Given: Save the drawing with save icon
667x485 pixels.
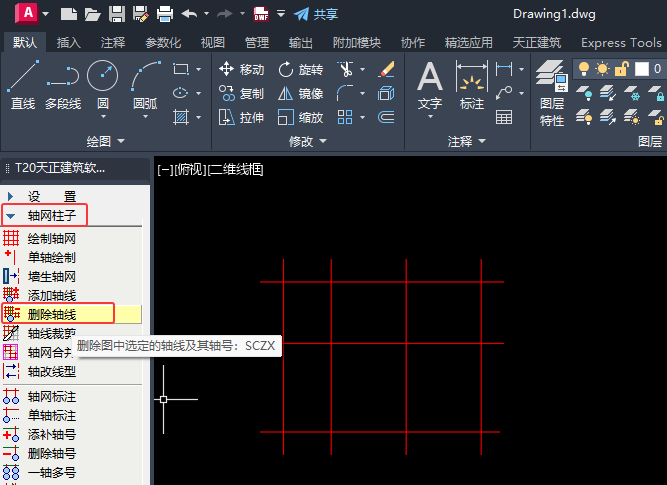Looking at the screenshot, I should tap(117, 14).
